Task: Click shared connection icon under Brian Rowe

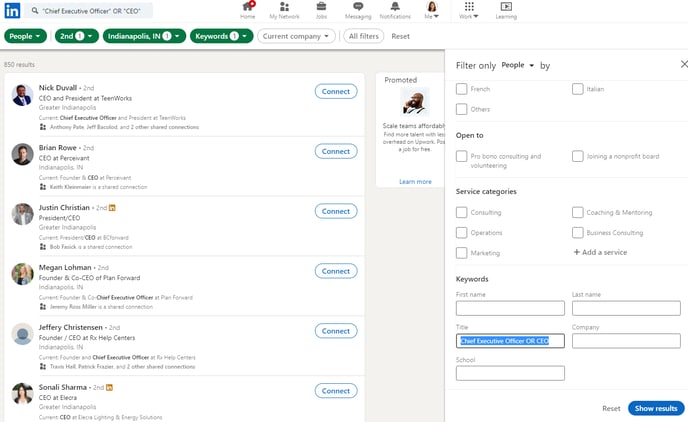Action: pyautogui.click(x=43, y=187)
